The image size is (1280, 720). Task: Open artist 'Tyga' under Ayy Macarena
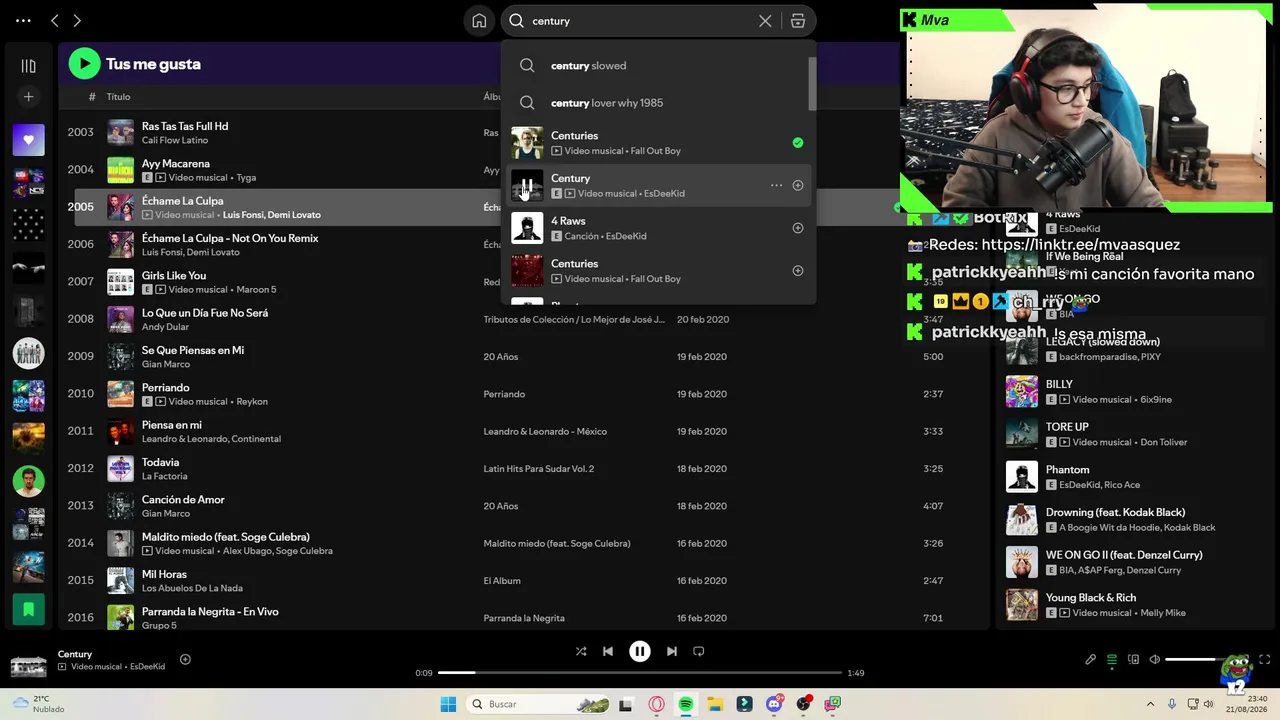click(x=246, y=178)
